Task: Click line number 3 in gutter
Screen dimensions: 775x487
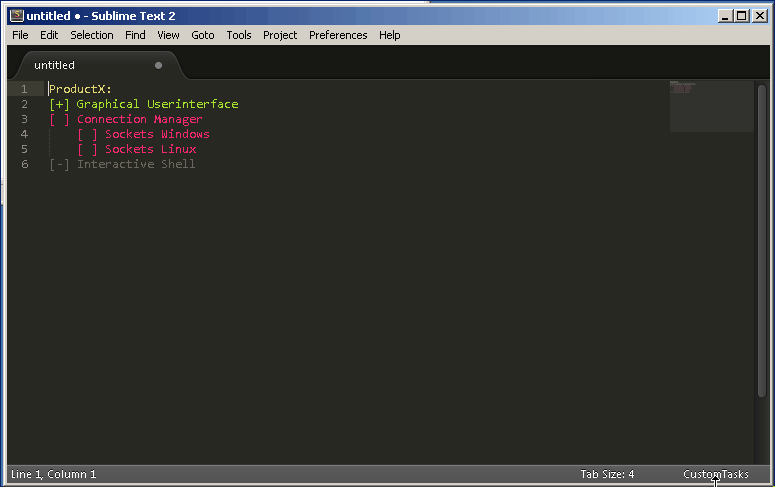Action: 24,119
